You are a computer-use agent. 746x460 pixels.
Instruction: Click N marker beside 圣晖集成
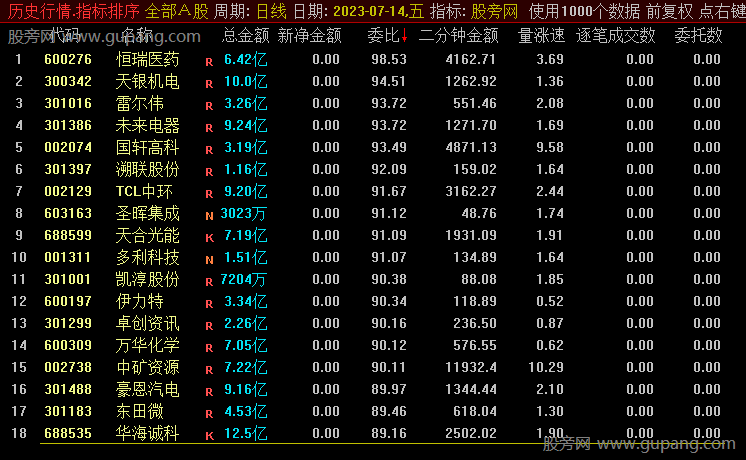tap(209, 216)
